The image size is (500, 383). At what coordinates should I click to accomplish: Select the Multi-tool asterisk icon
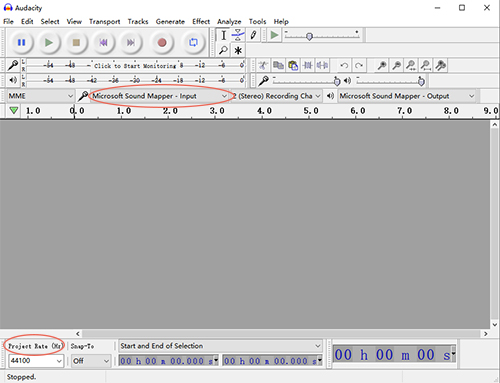(x=238, y=50)
